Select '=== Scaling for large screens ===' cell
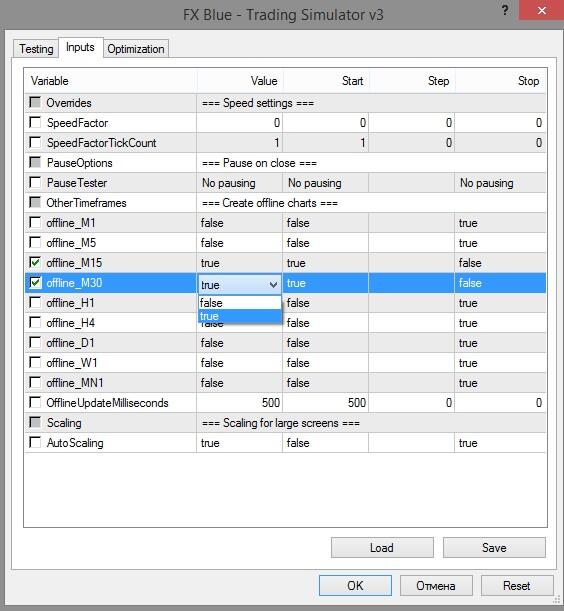This screenshot has width=564, height=611. (x=371, y=423)
